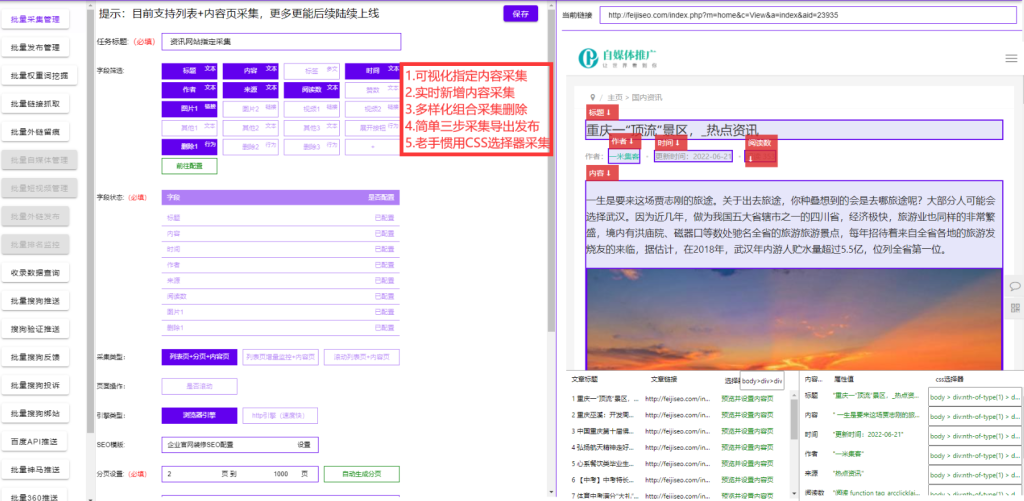Viewport: 1024px width, 501px height.
Task: Toggle the 是否滚动 page operation
Action: [199, 386]
